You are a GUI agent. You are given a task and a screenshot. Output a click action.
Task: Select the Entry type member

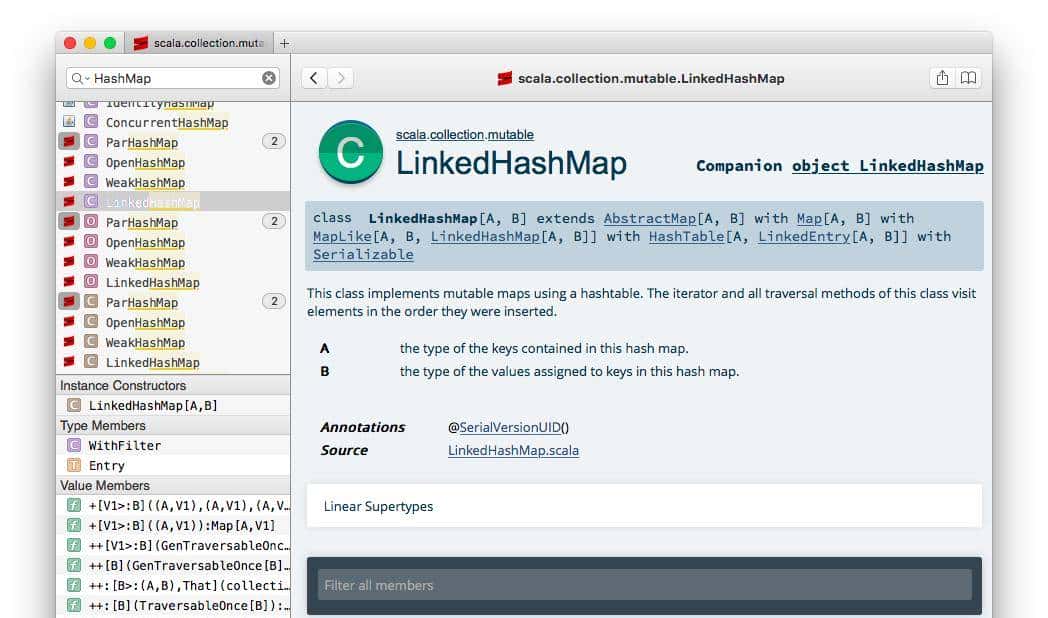pyautogui.click(x=173, y=465)
